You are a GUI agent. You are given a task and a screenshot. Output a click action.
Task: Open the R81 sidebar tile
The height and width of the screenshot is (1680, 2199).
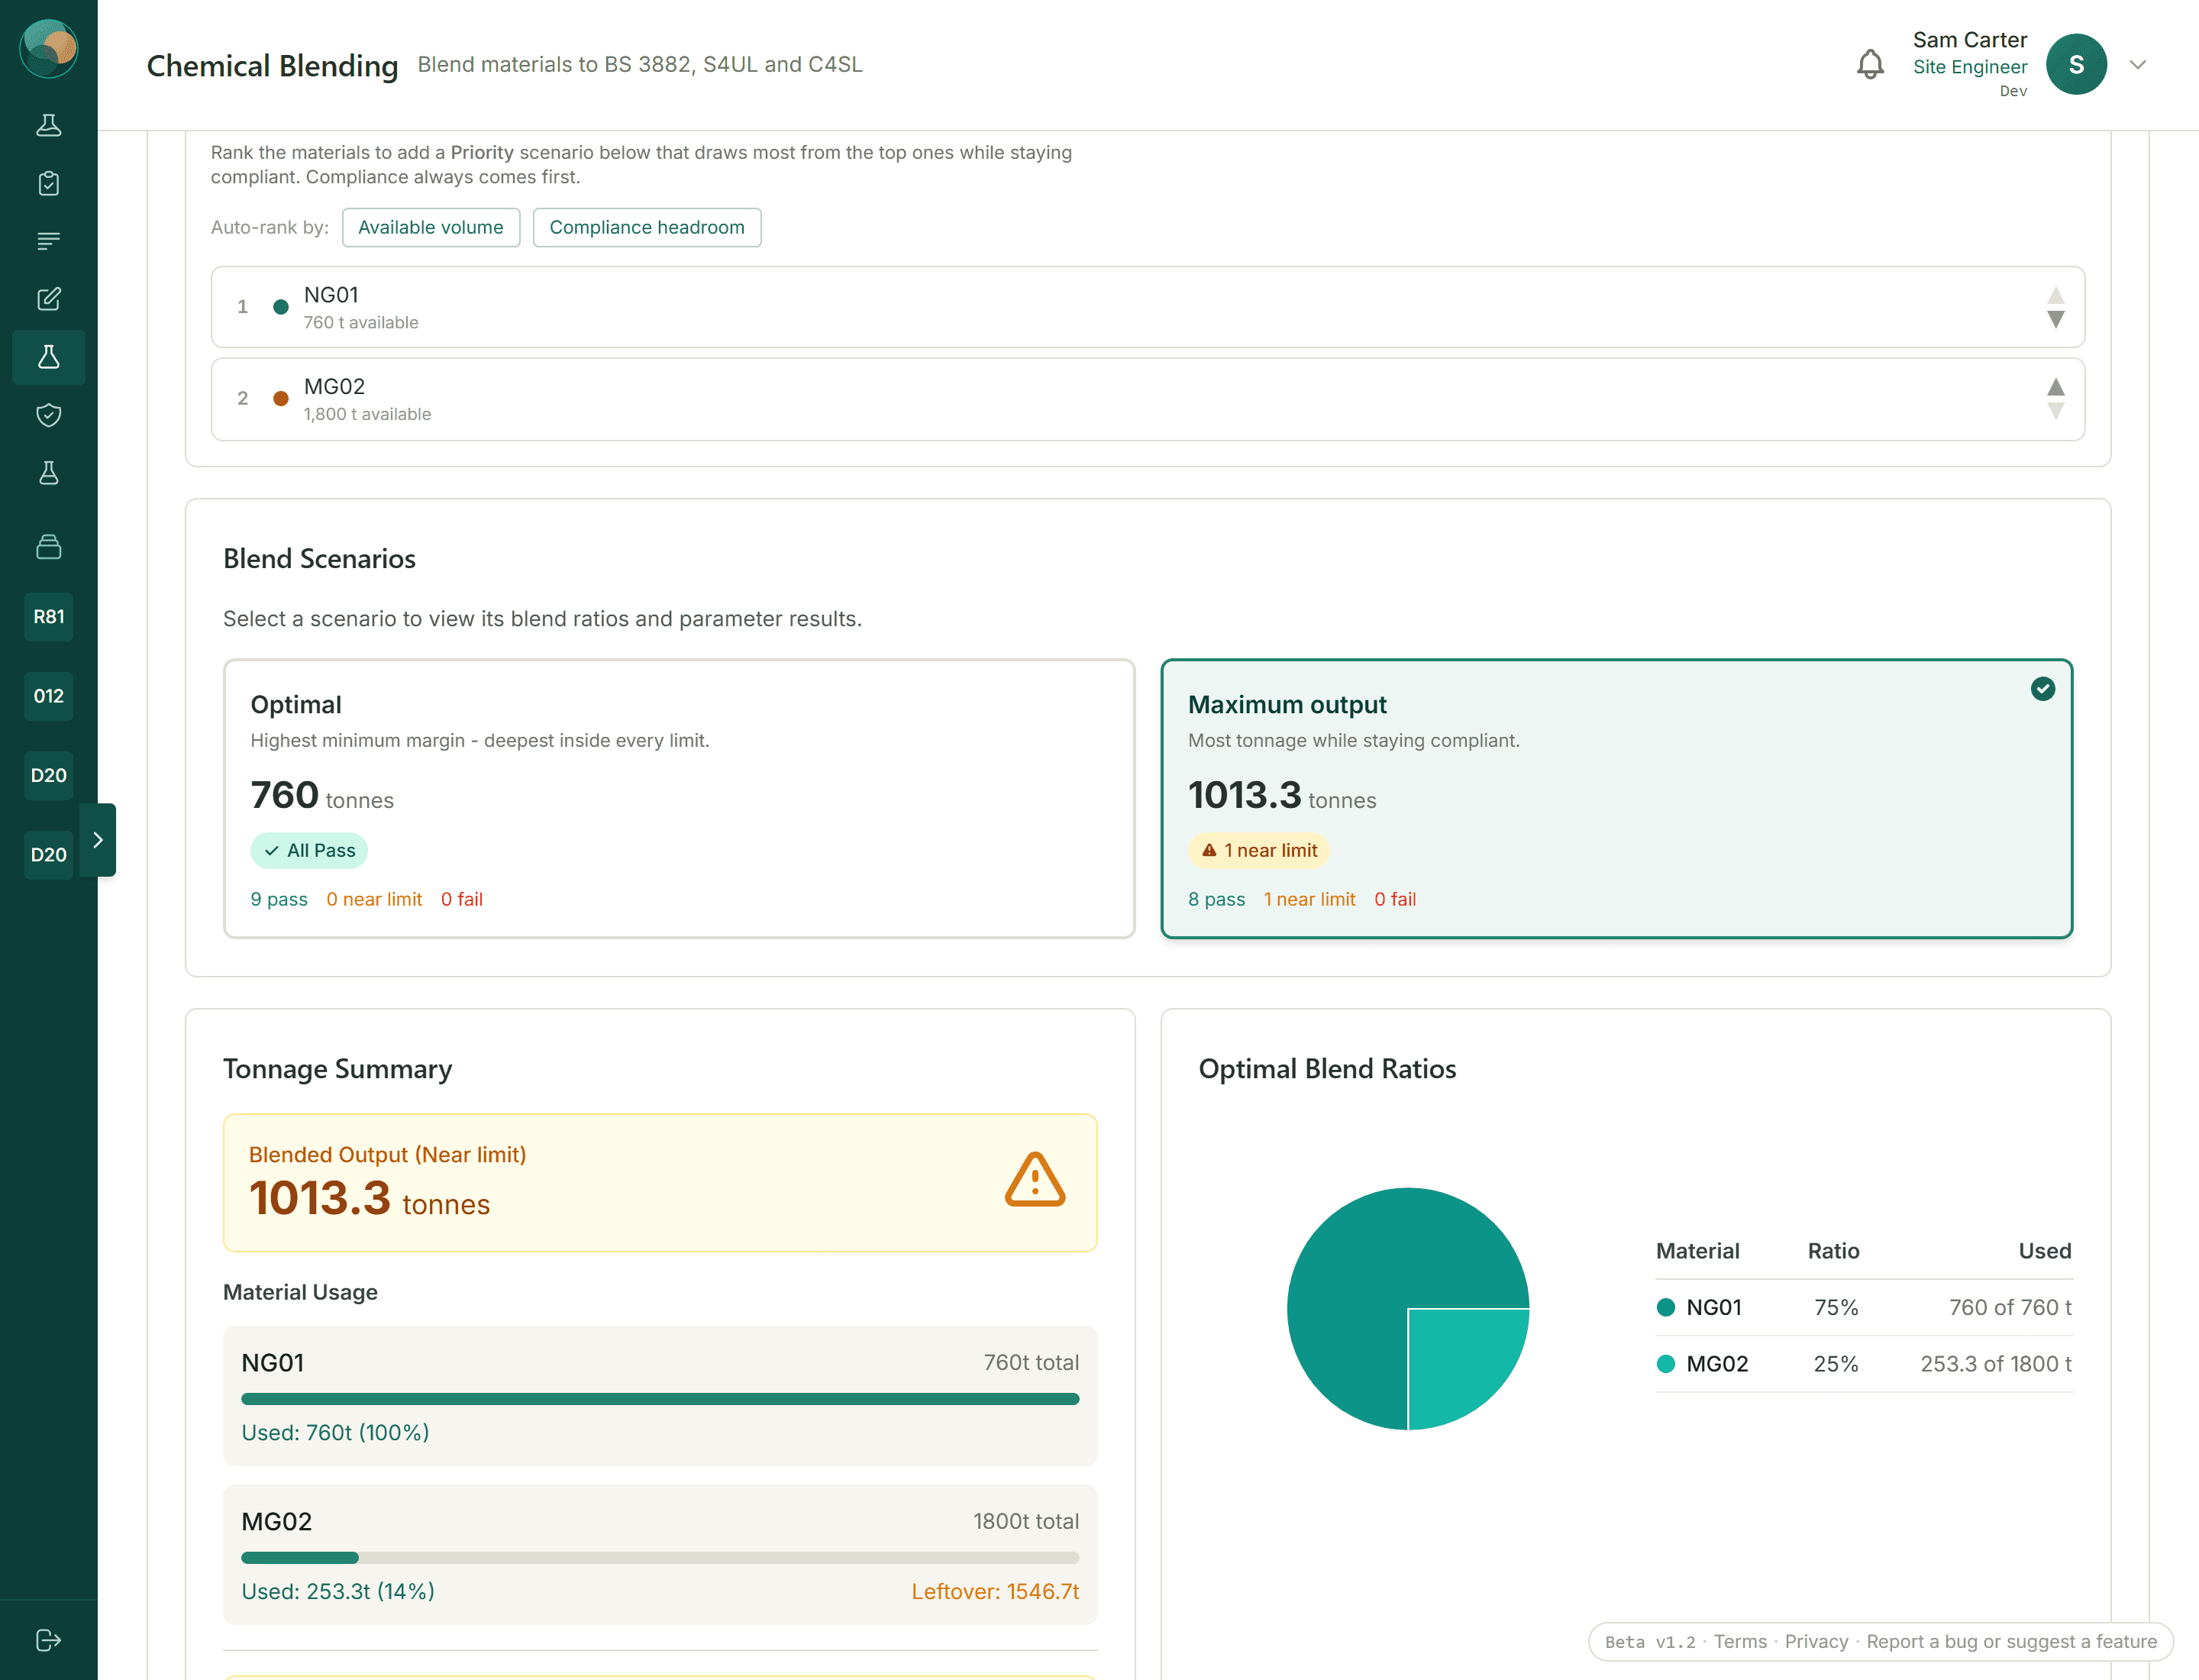point(49,617)
